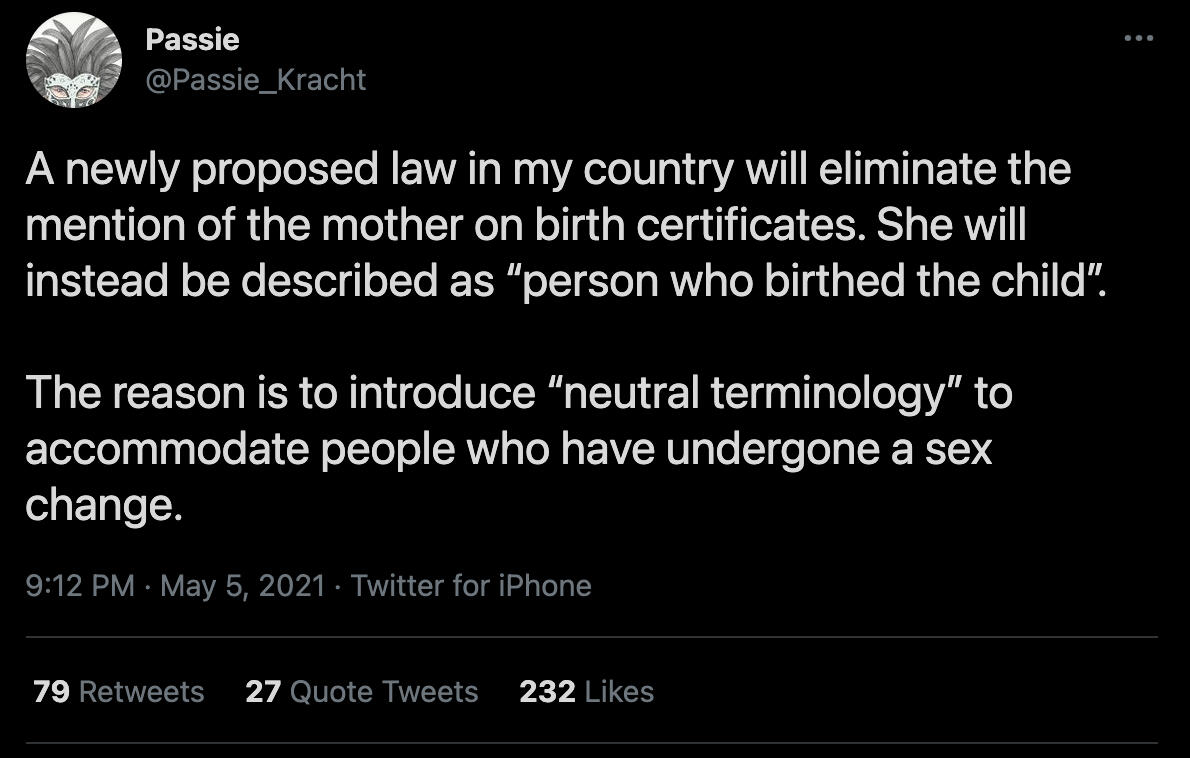1190x758 pixels.
Task: Click the quoted phrase "neutral terminology"
Action: (756, 393)
